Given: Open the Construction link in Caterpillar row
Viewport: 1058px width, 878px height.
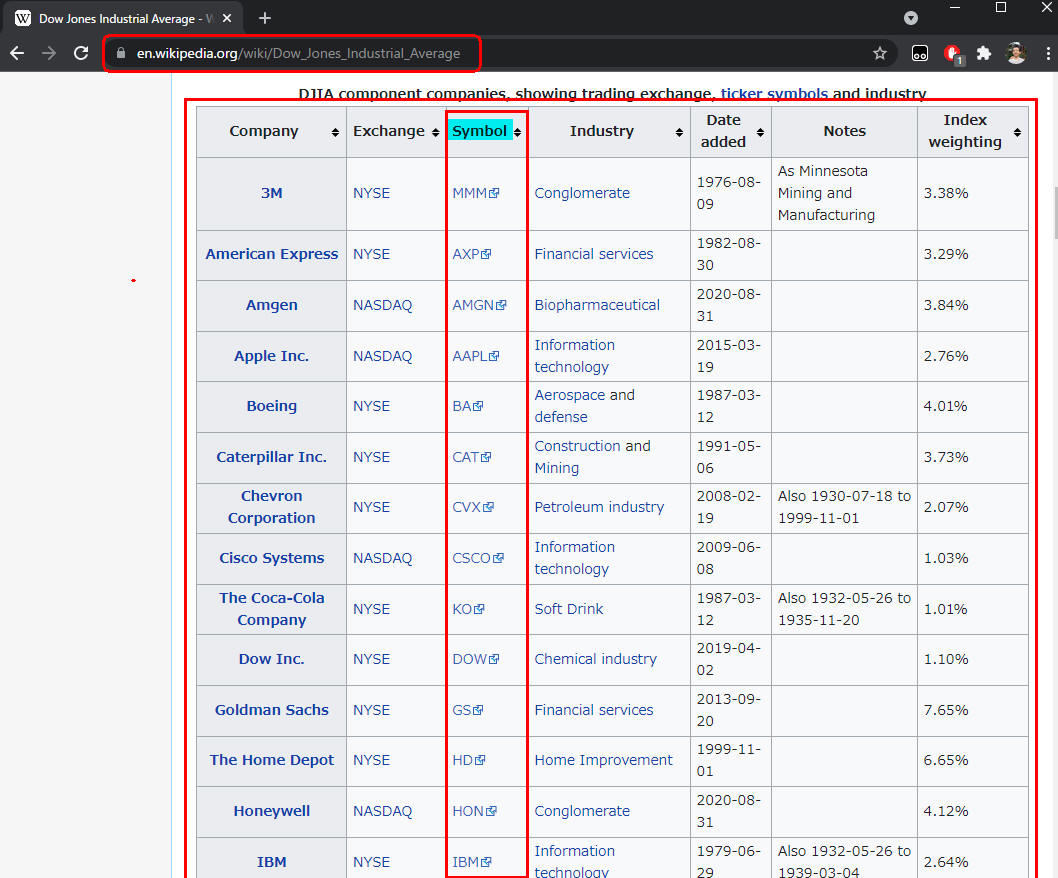Looking at the screenshot, I should point(578,447).
